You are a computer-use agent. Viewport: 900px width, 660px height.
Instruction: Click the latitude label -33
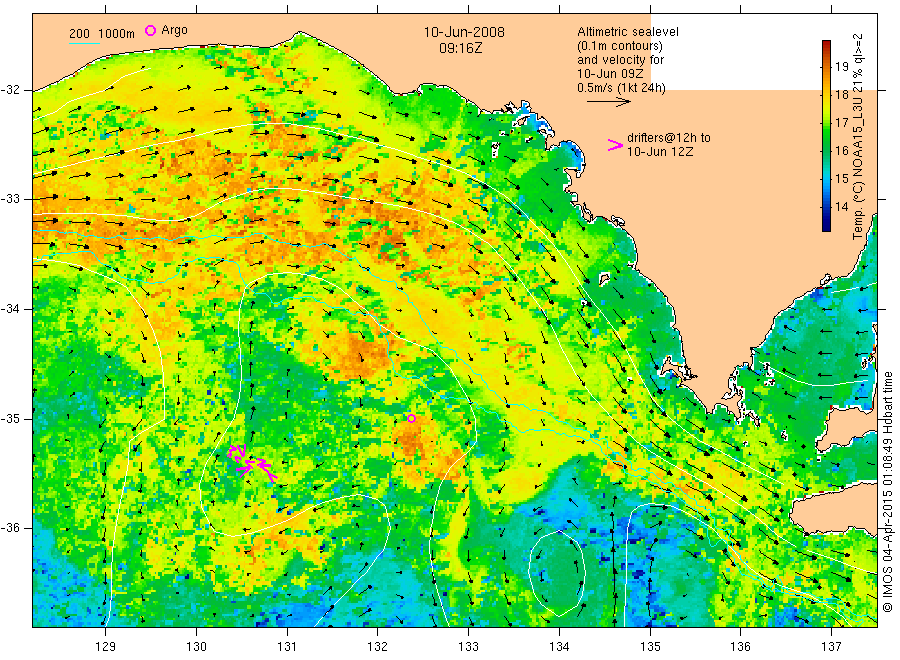click(x=10, y=200)
